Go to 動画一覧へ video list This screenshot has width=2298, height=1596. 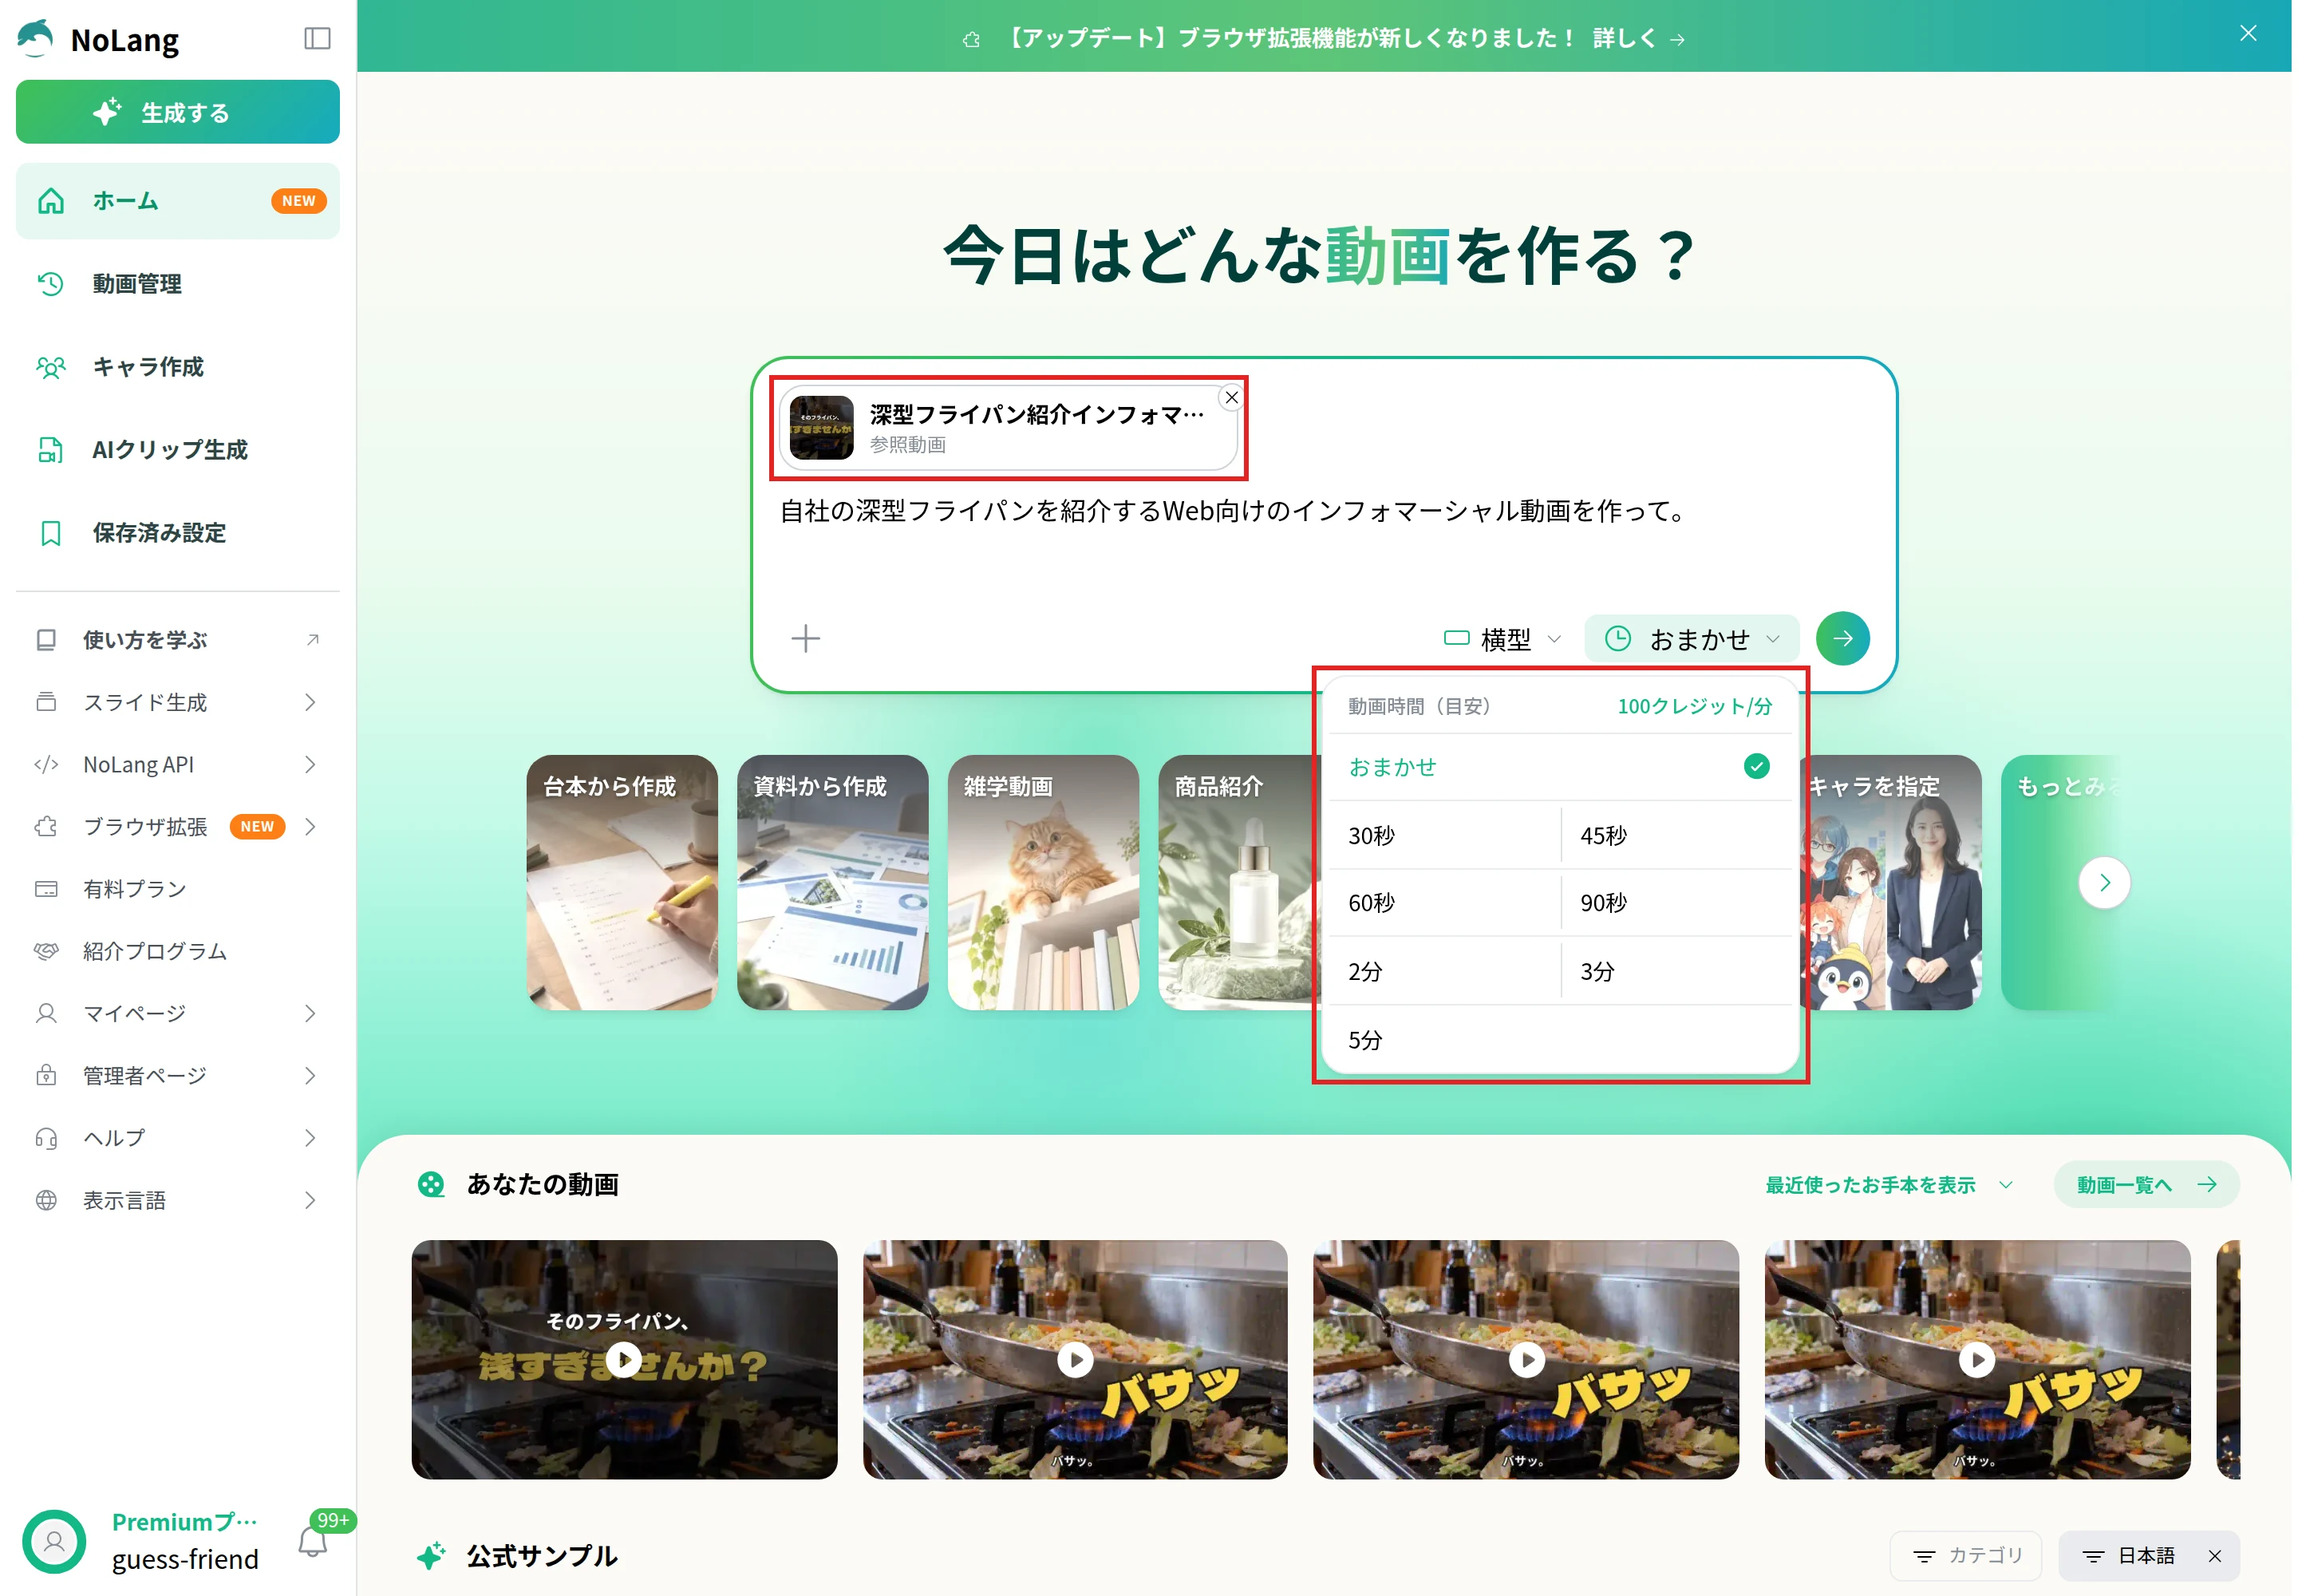pyautogui.click(x=2146, y=1185)
